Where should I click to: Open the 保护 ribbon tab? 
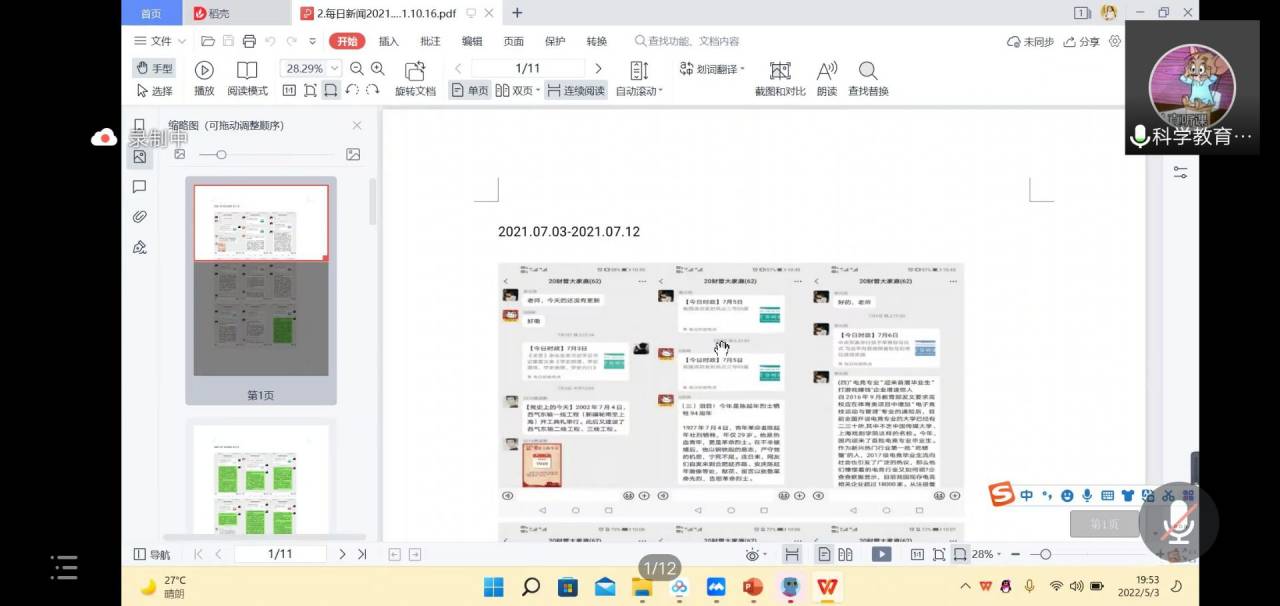555,41
